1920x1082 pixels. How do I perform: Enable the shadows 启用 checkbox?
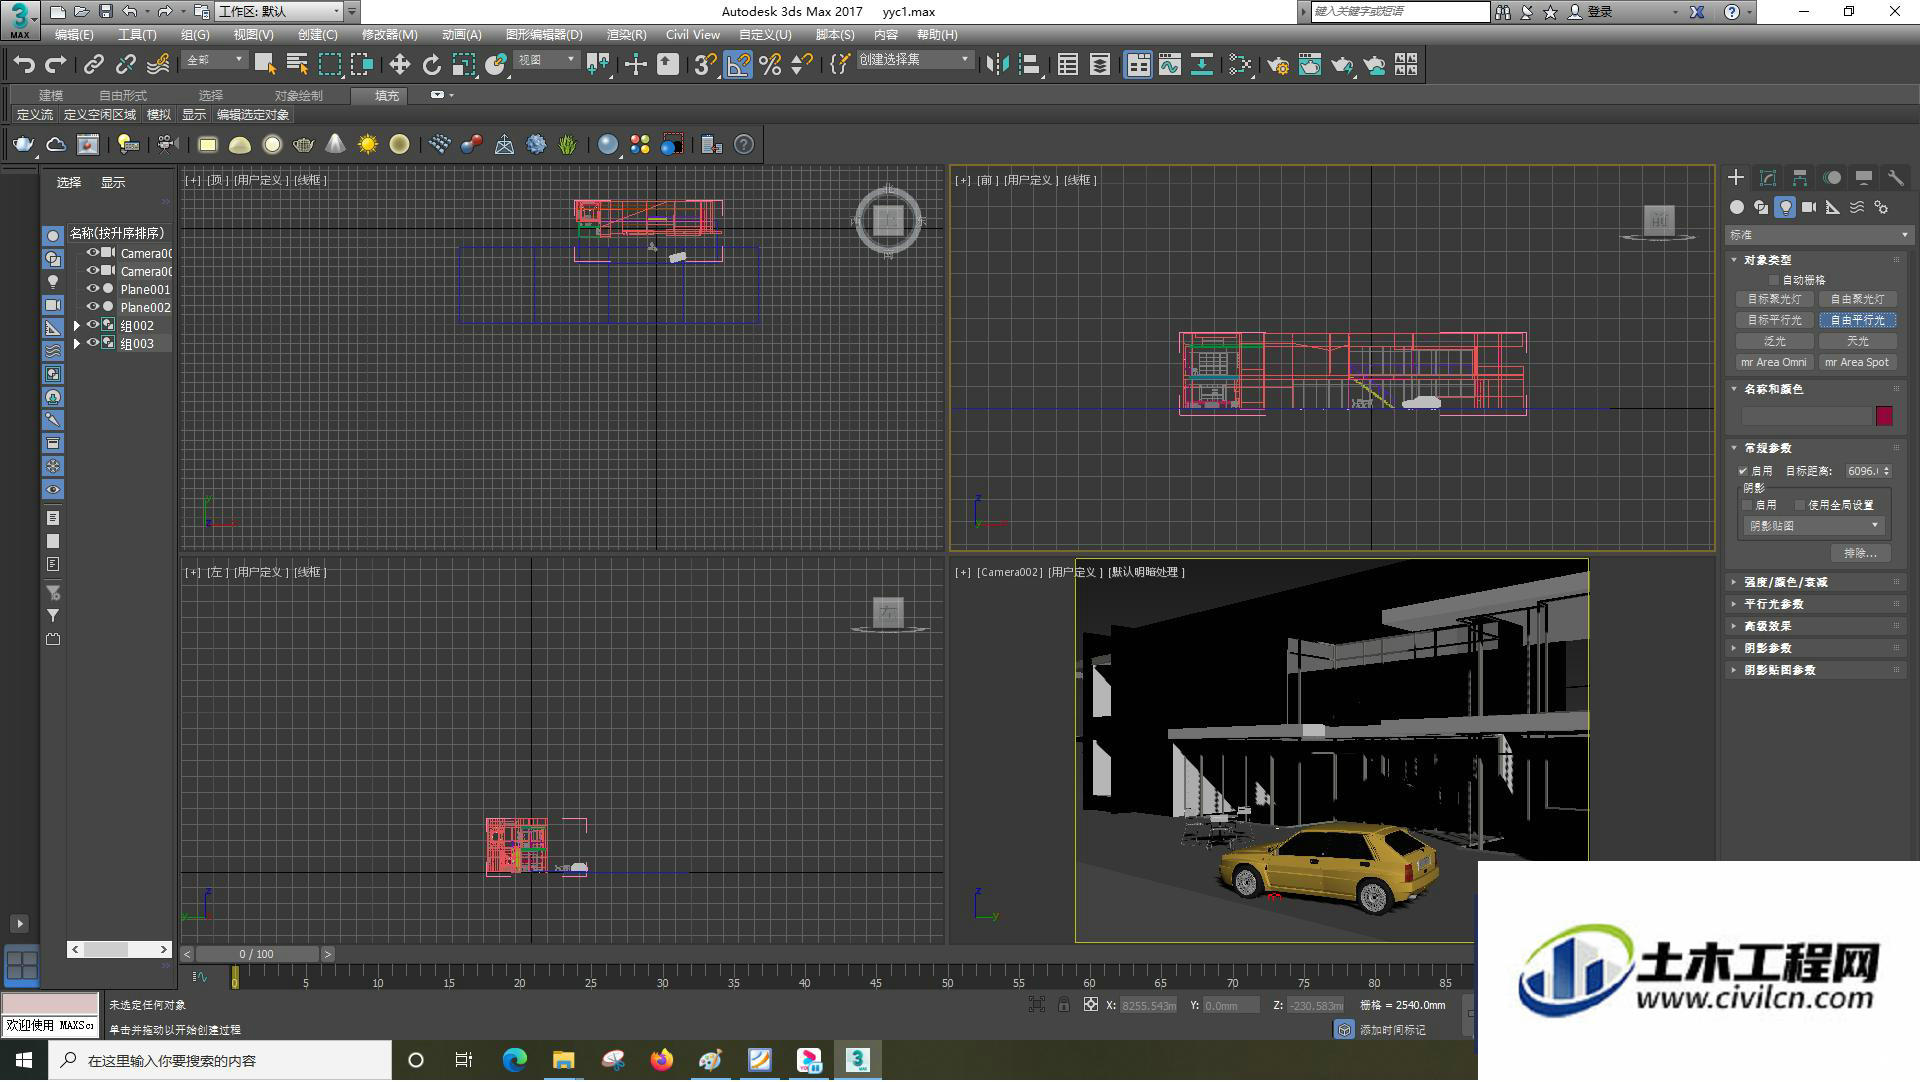[1748, 505]
